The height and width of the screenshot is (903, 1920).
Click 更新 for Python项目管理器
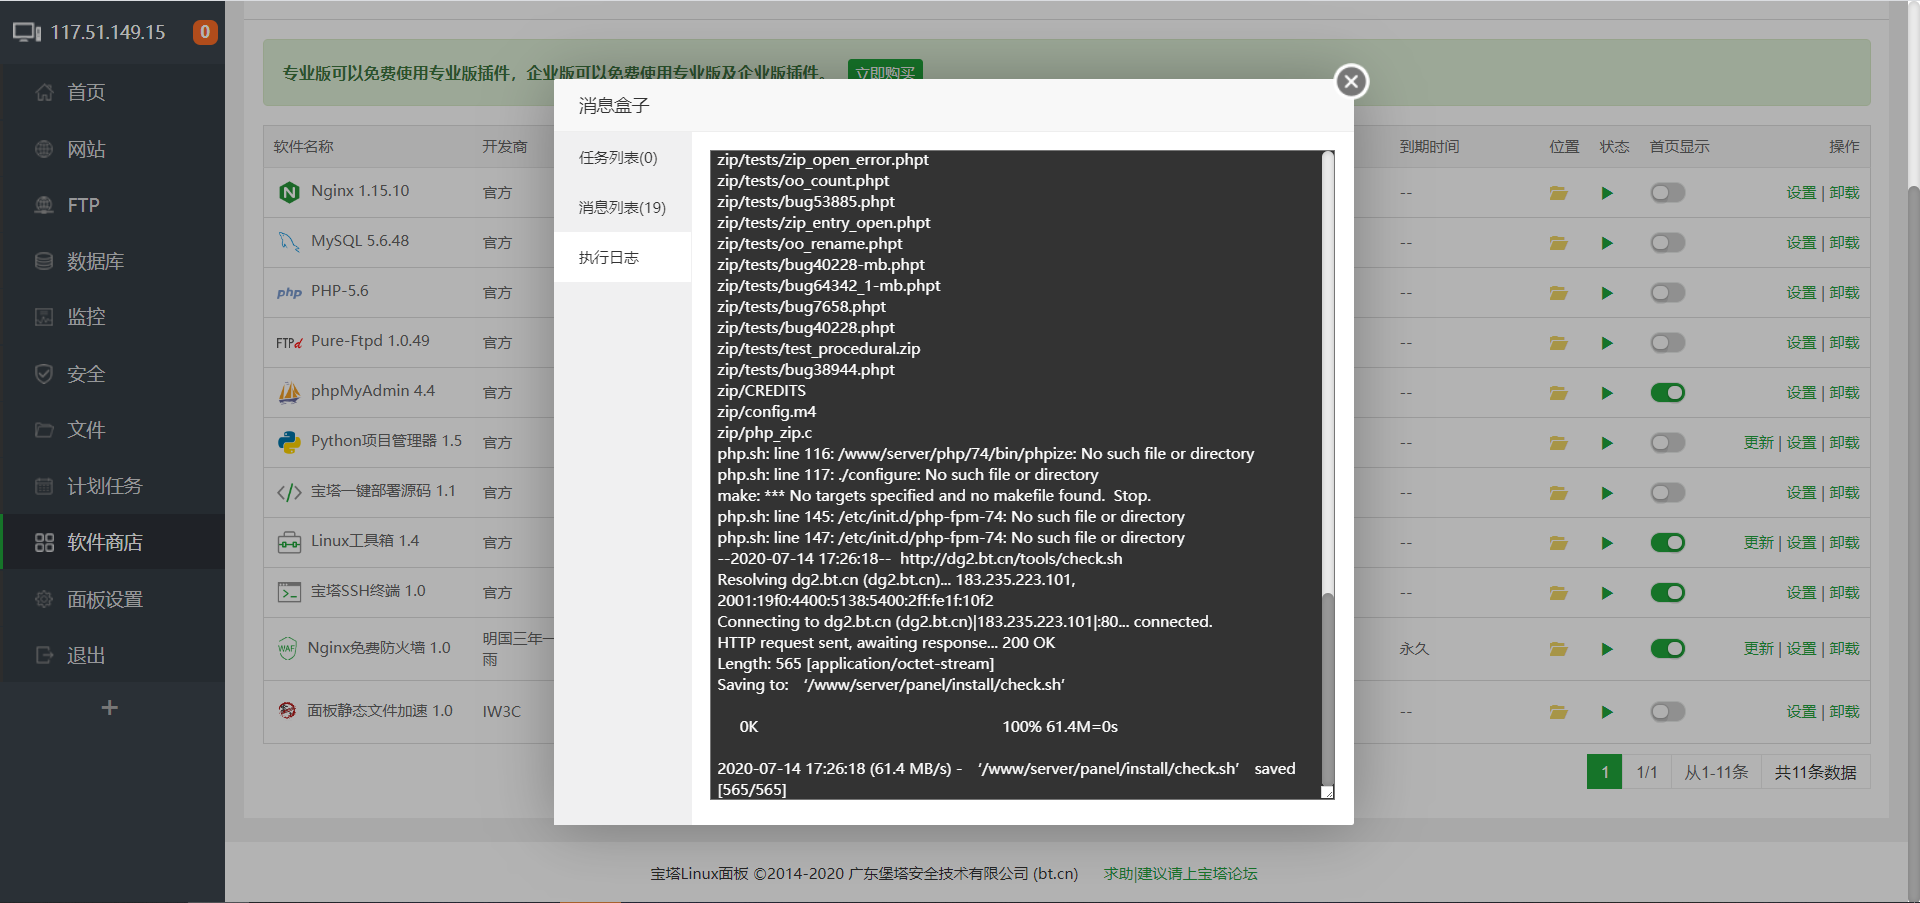[1758, 443]
